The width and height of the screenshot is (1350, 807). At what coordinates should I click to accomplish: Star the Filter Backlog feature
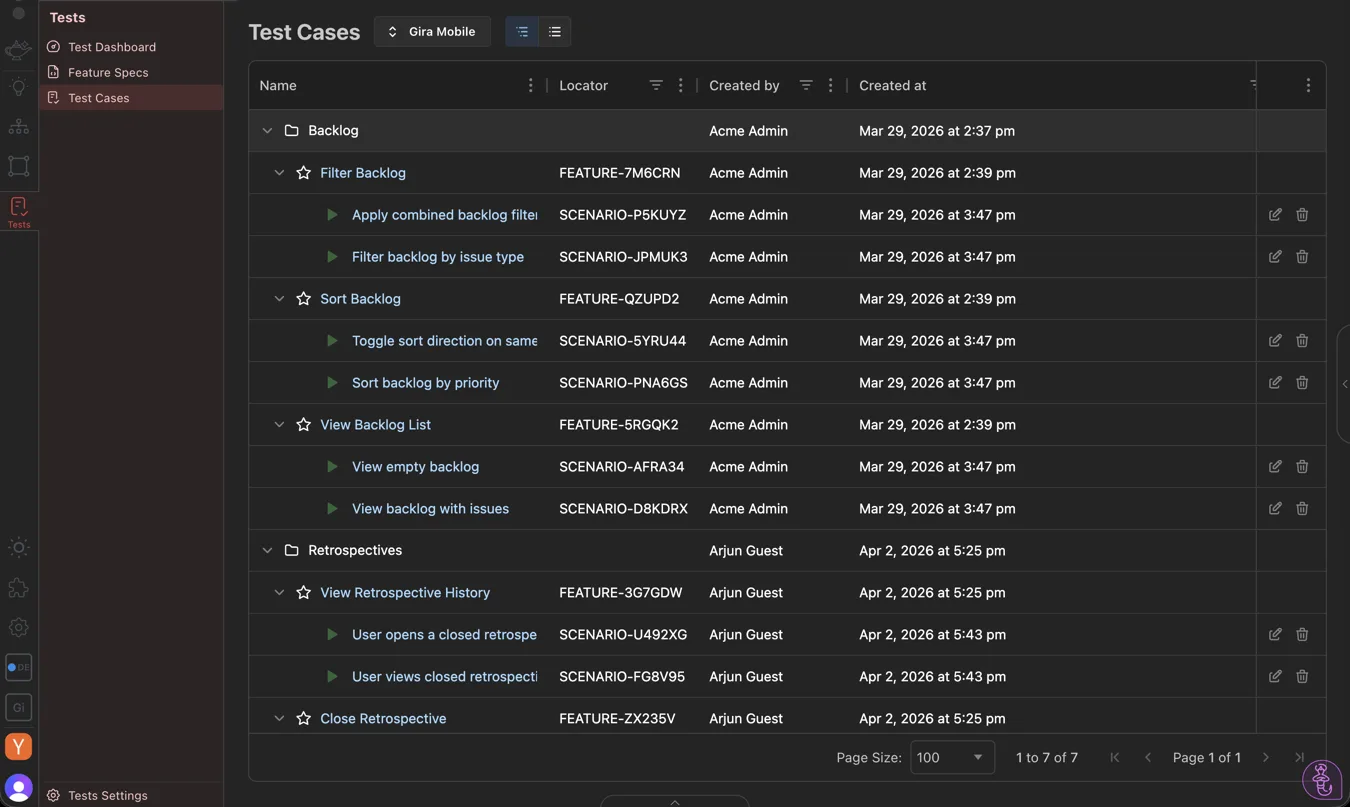click(x=304, y=173)
